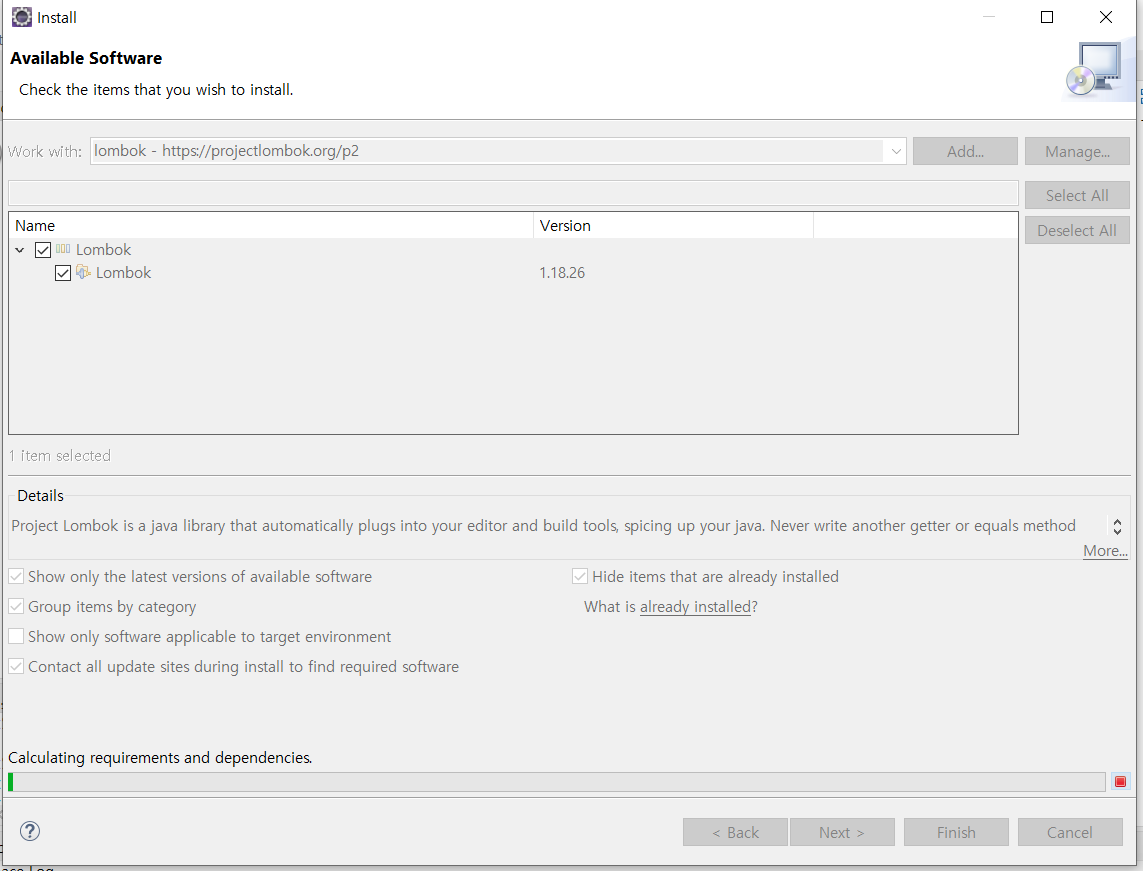
Task: Toggle Hide items that are already installed
Action: point(580,577)
